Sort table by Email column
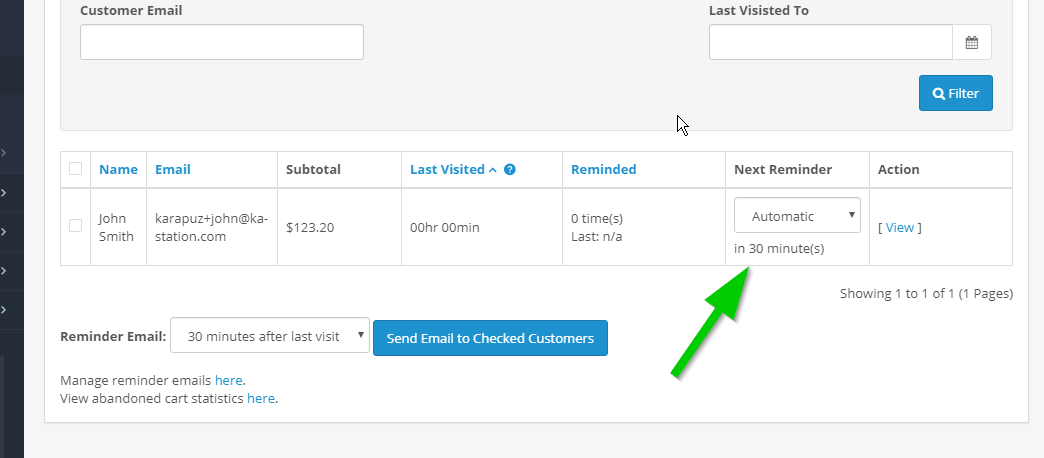The image size is (1044, 458). tap(173, 170)
